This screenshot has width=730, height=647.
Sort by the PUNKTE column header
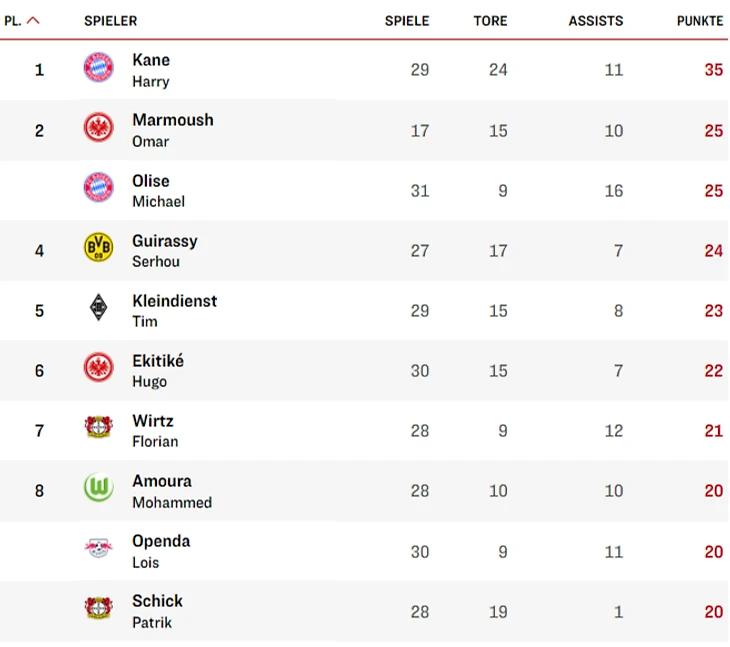click(x=699, y=20)
